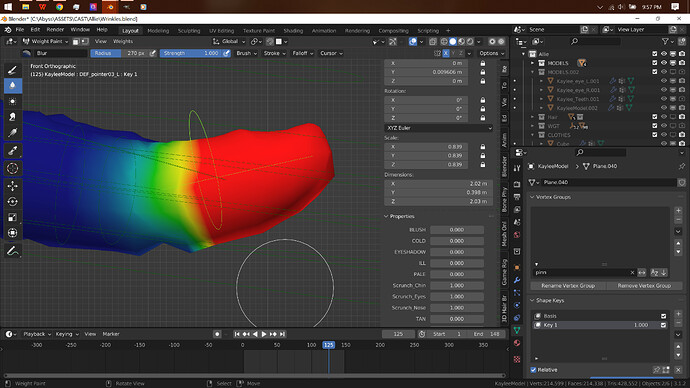The width and height of the screenshot is (690, 388).
Task: Open the File menu
Action: tap(20, 29)
